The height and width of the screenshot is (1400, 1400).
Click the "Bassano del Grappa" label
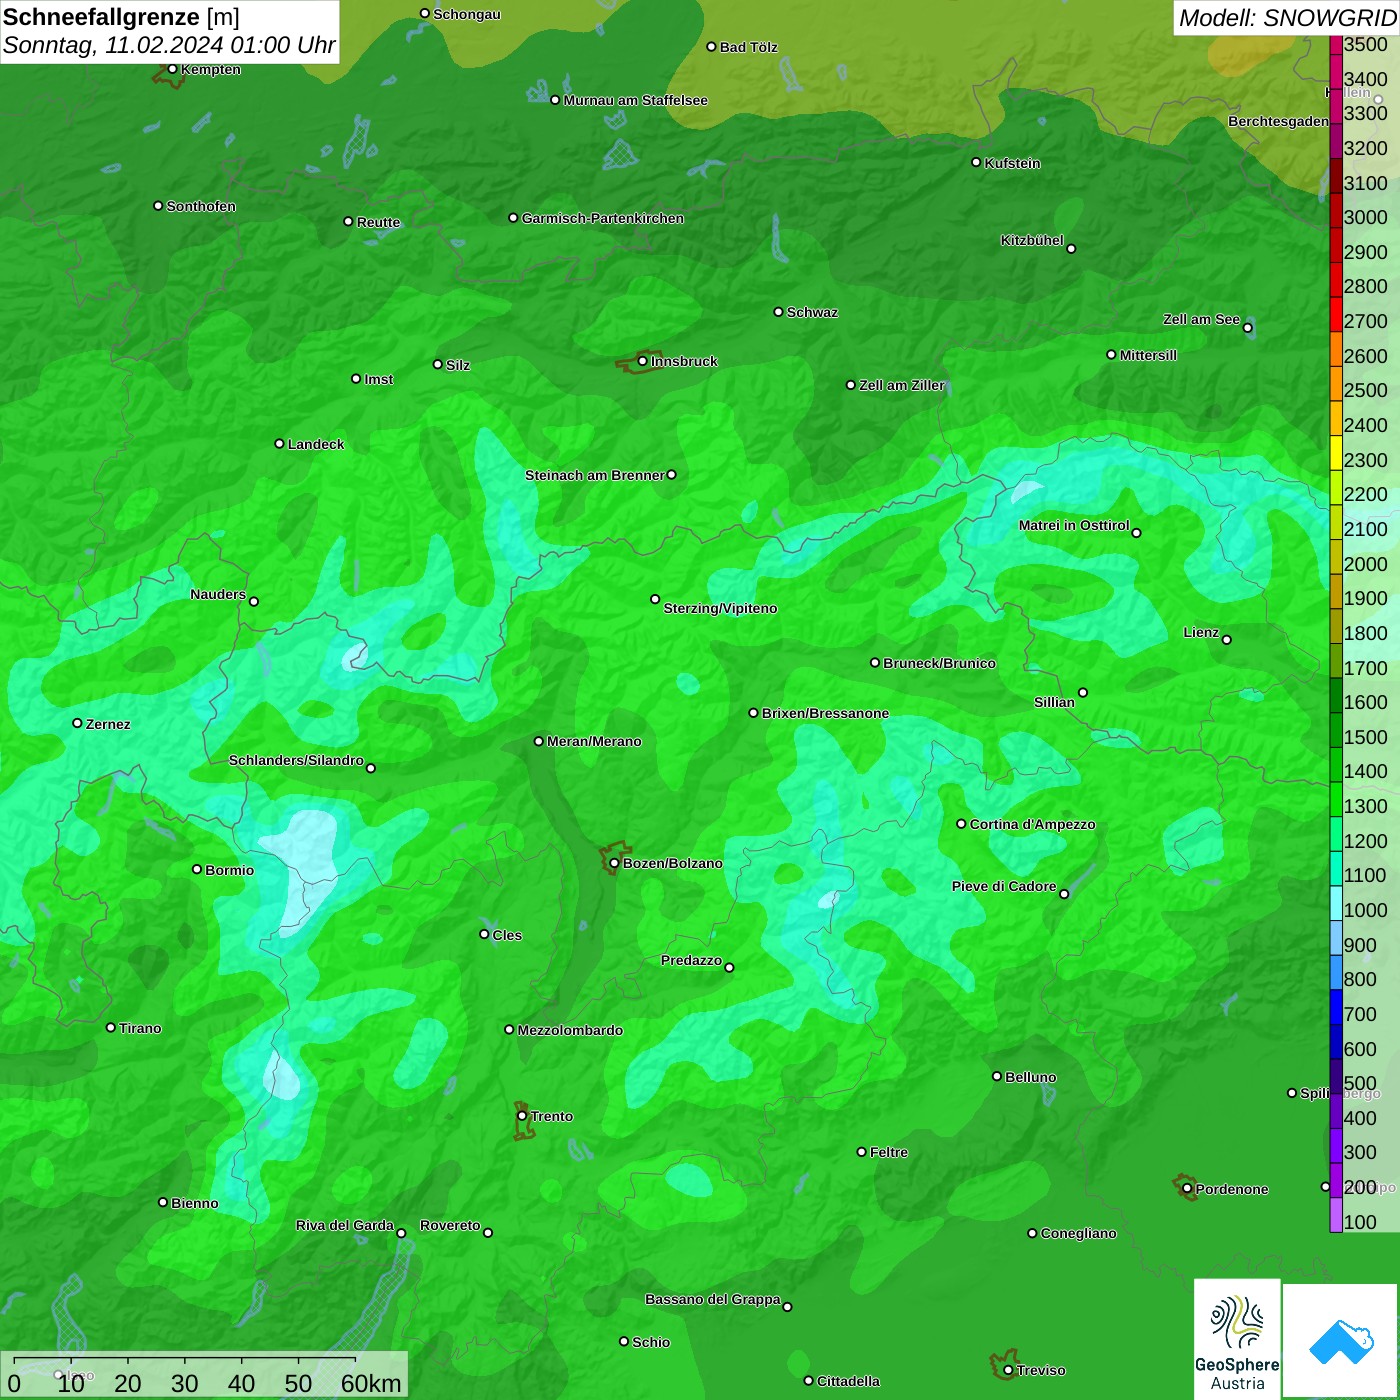pos(713,1299)
